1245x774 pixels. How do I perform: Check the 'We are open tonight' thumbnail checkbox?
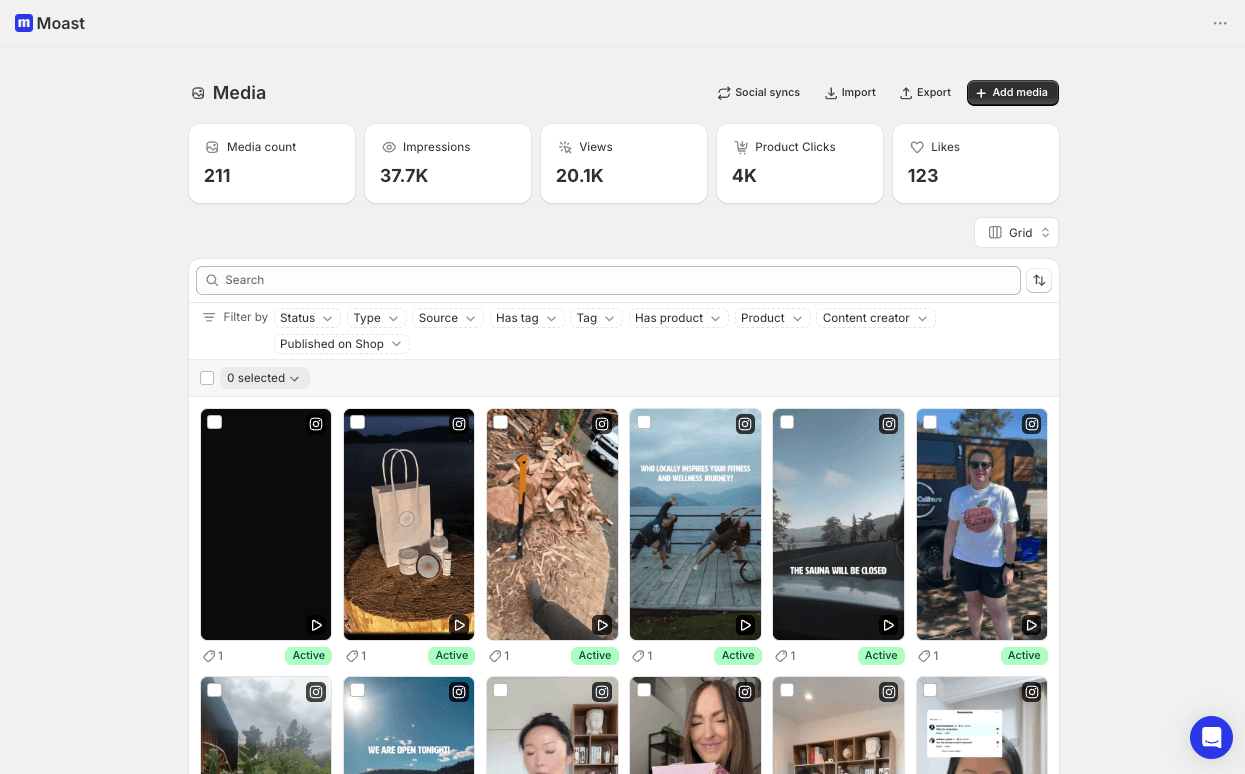[x=357, y=690]
